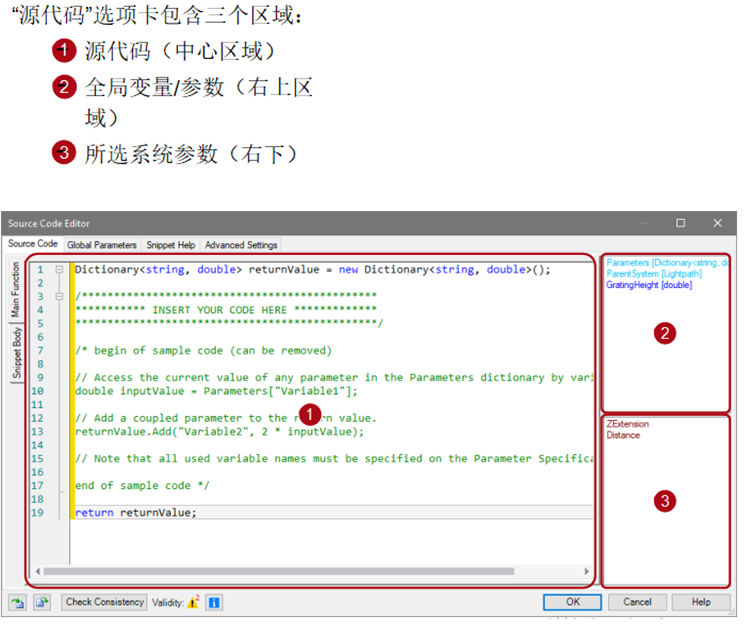Collapse the comment fold at line 3
Viewport: 747px width, 628px height.
click(x=60, y=297)
